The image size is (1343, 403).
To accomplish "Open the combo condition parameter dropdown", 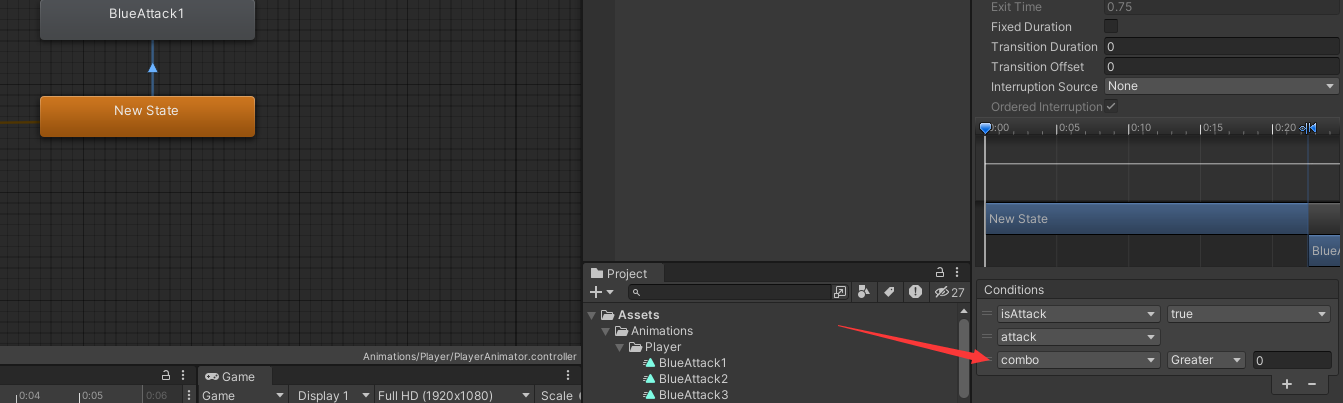I will [x=1078, y=360].
